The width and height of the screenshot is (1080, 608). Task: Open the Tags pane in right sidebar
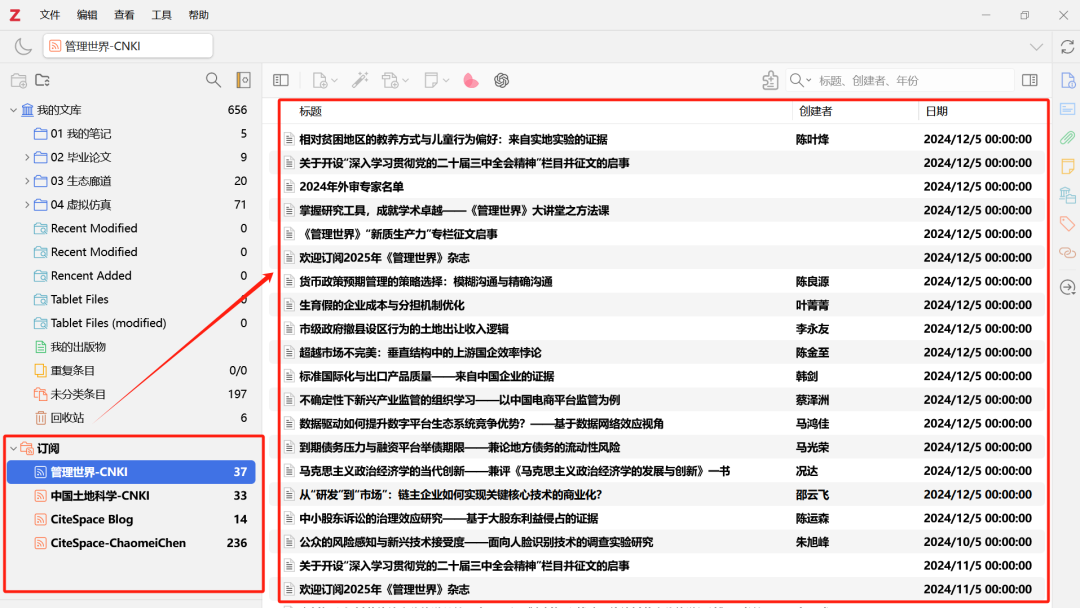[1067, 223]
